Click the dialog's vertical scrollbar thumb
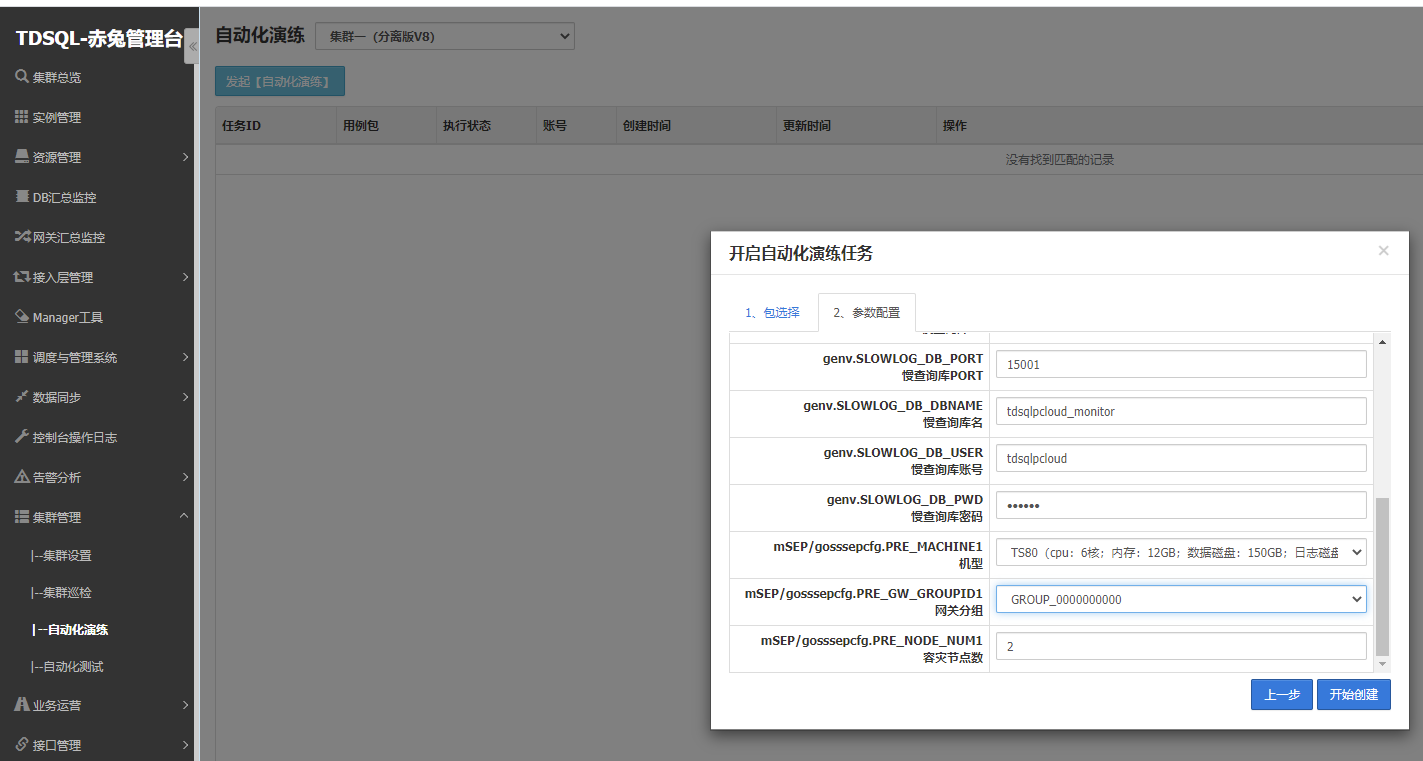1423x761 pixels. click(x=1383, y=576)
